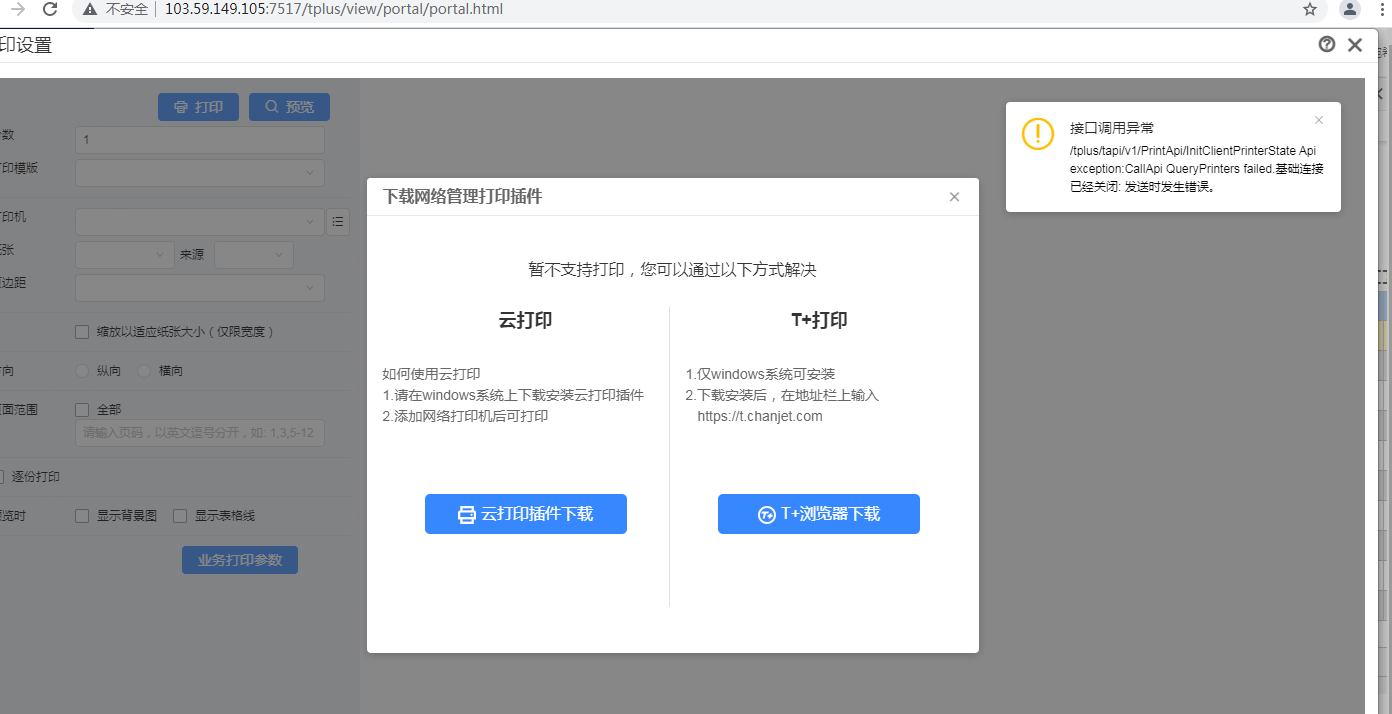The image size is (1392, 714).
Task: Click the 添加网络打印机后可打印 step text
Action: click(465, 416)
